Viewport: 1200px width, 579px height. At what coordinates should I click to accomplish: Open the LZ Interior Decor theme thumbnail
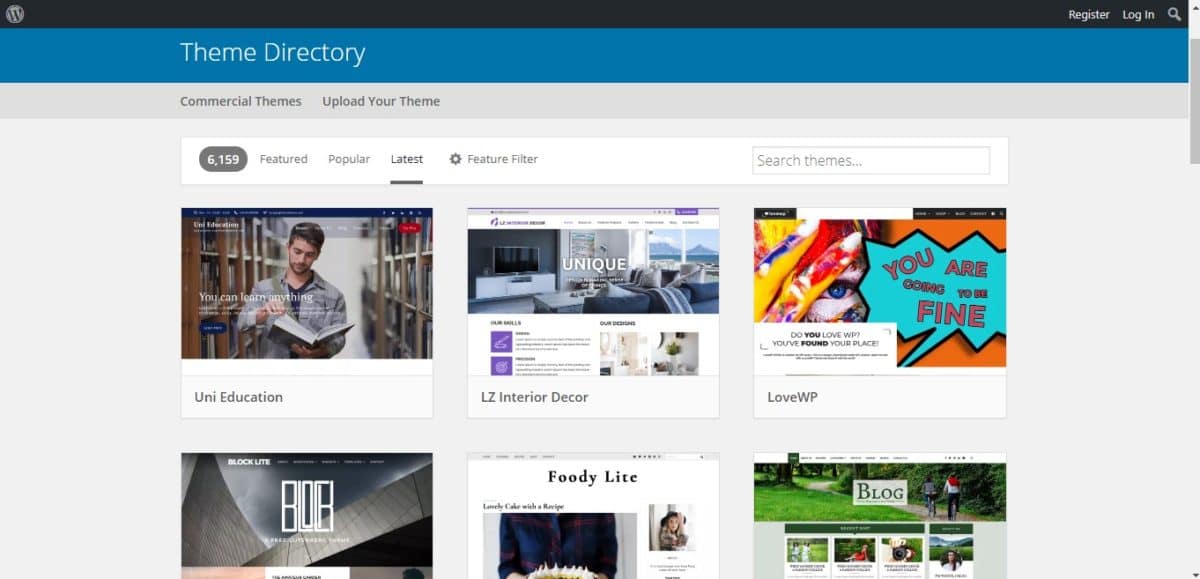[593, 291]
